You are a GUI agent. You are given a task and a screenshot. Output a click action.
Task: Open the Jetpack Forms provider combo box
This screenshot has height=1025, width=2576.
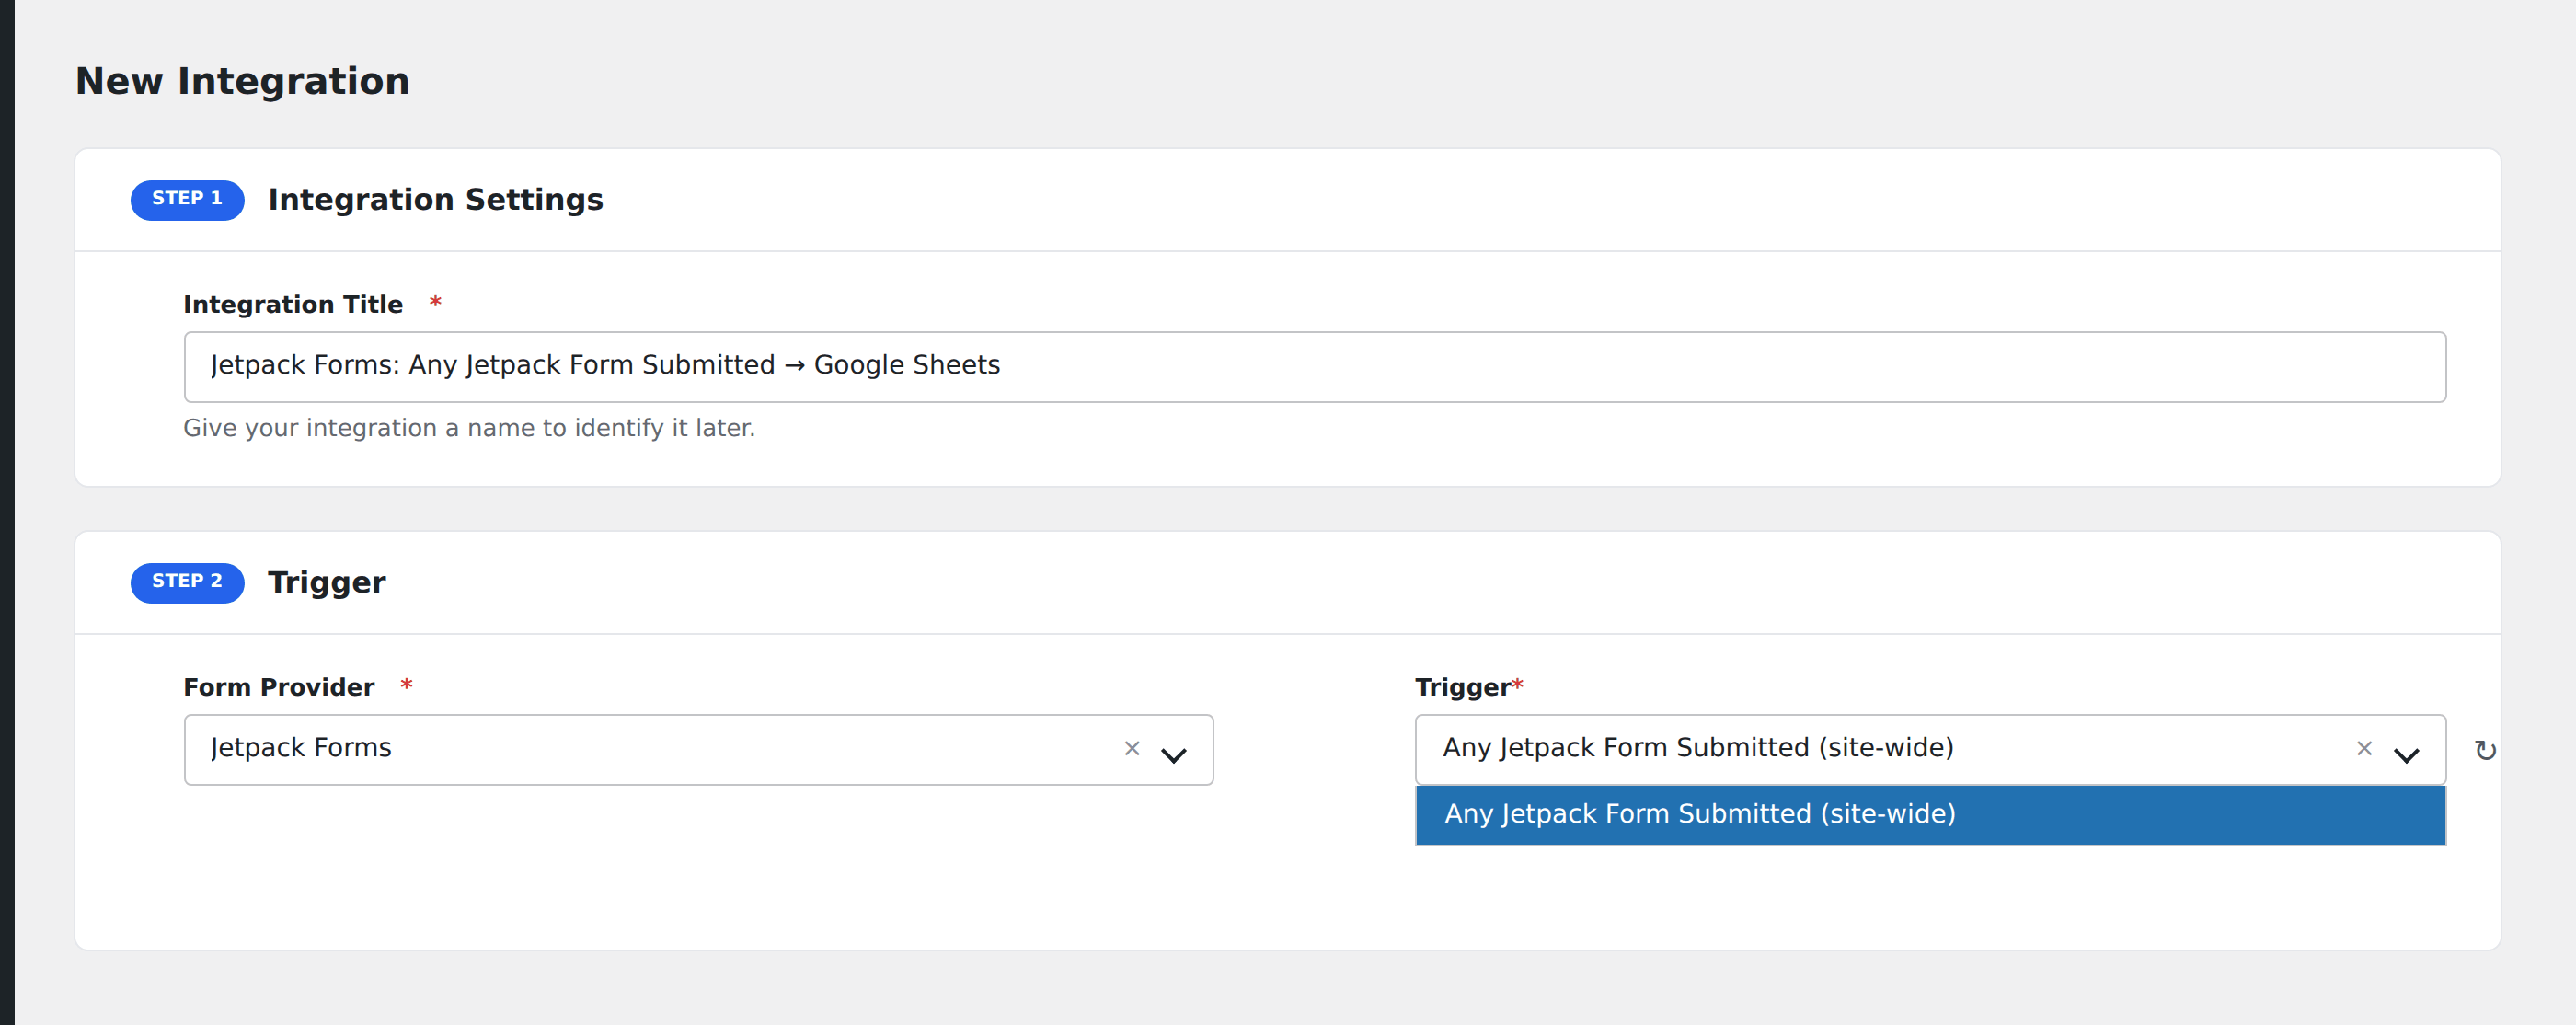pos(698,749)
